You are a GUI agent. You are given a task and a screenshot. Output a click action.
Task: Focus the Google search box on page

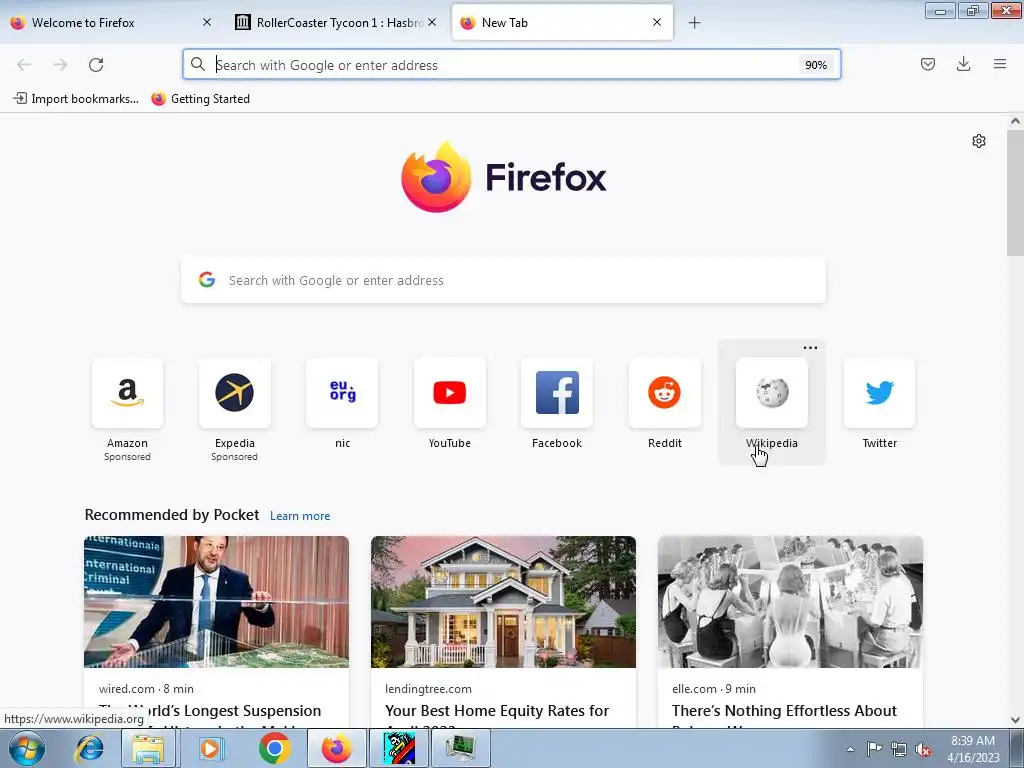[x=503, y=280]
